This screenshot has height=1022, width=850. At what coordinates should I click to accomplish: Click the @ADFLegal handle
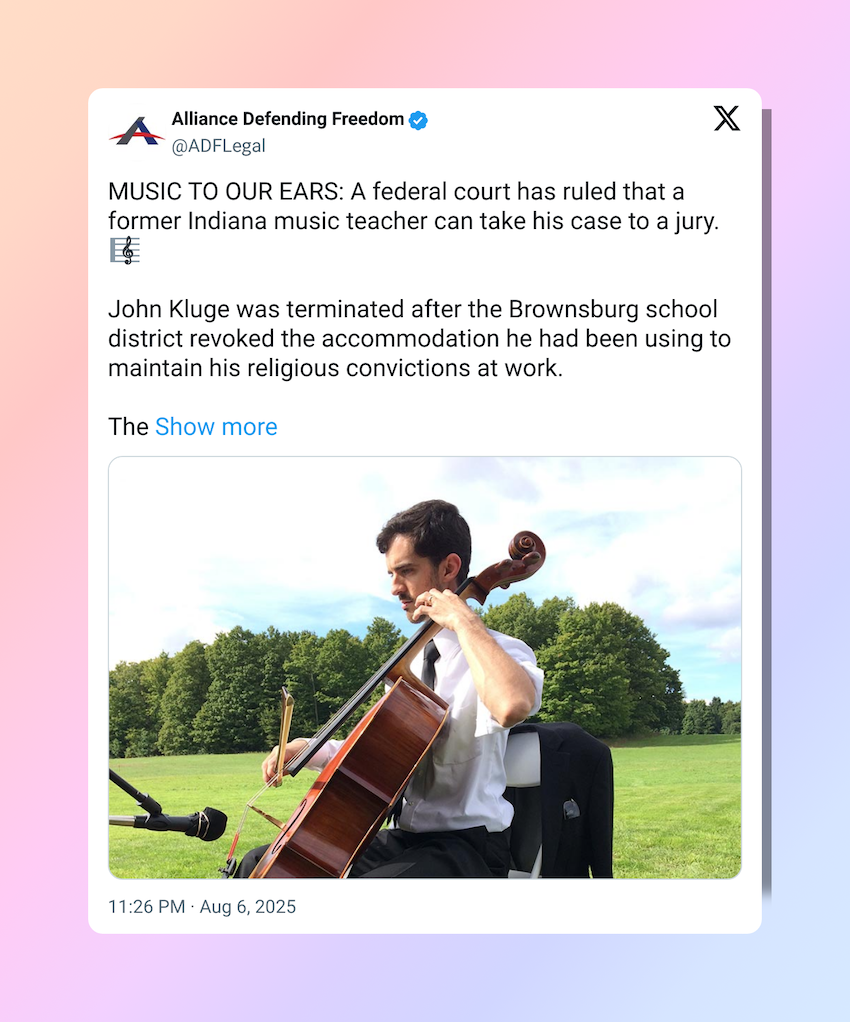pos(218,146)
